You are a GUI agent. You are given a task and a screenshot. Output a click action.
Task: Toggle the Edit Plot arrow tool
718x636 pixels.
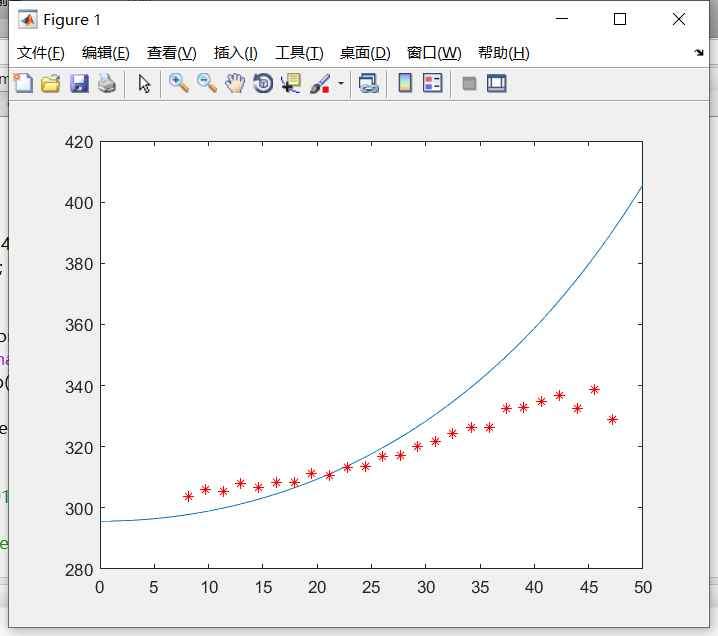(144, 84)
